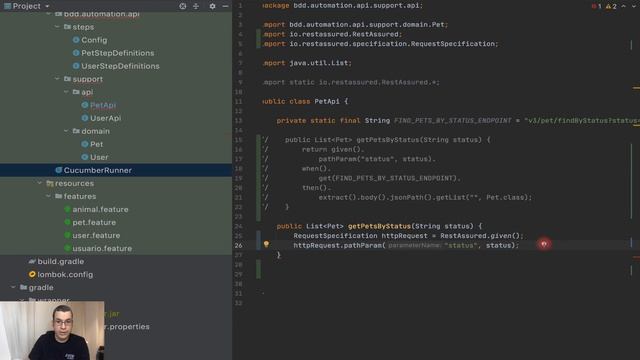Click the pathParam call on line 26
Screen dimensions: 640x360
pos(363,245)
